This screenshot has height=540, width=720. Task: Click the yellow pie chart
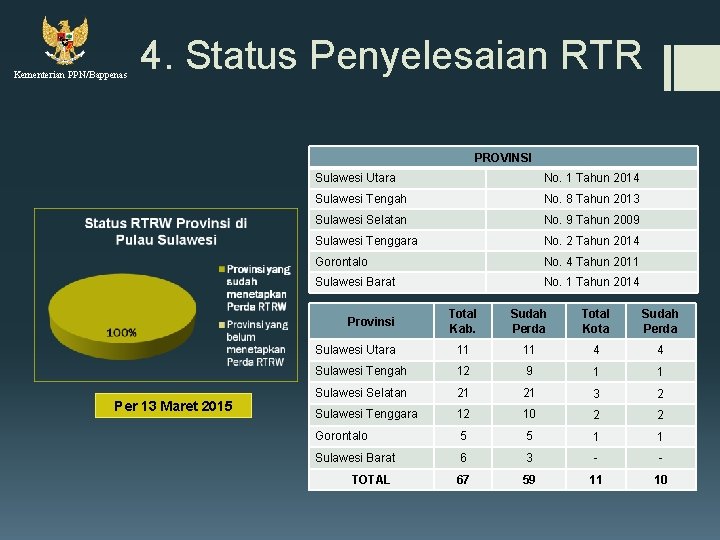[122, 316]
